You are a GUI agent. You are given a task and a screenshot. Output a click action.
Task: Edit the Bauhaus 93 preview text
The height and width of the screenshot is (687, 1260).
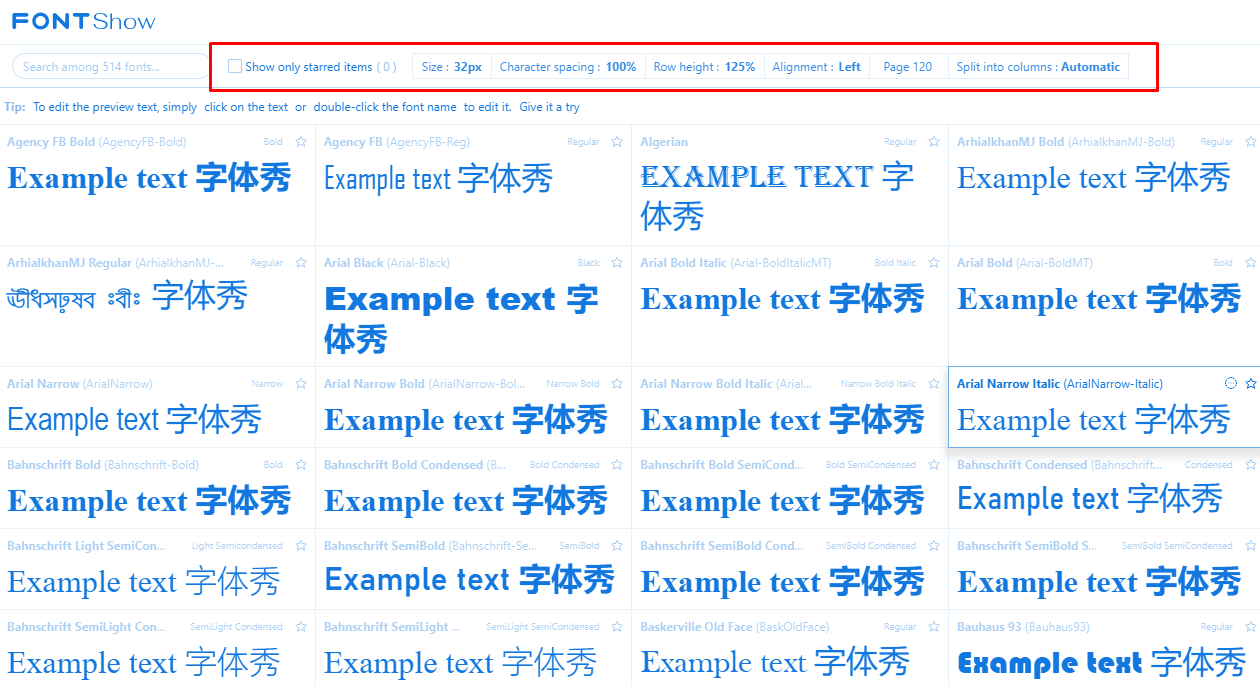coord(1102,662)
